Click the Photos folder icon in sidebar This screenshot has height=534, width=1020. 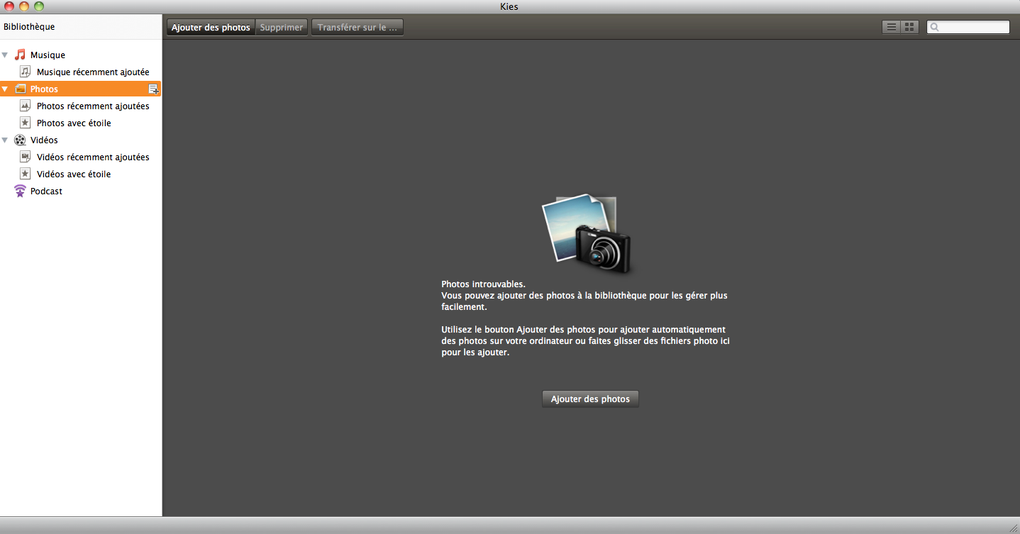(x=20, y=88)
